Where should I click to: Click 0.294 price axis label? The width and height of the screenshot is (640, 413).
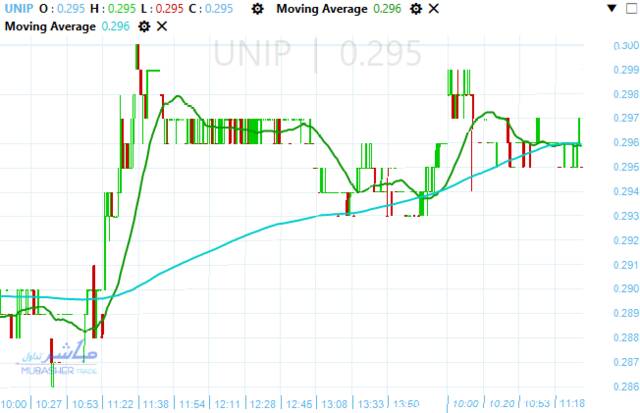(626, 191)
